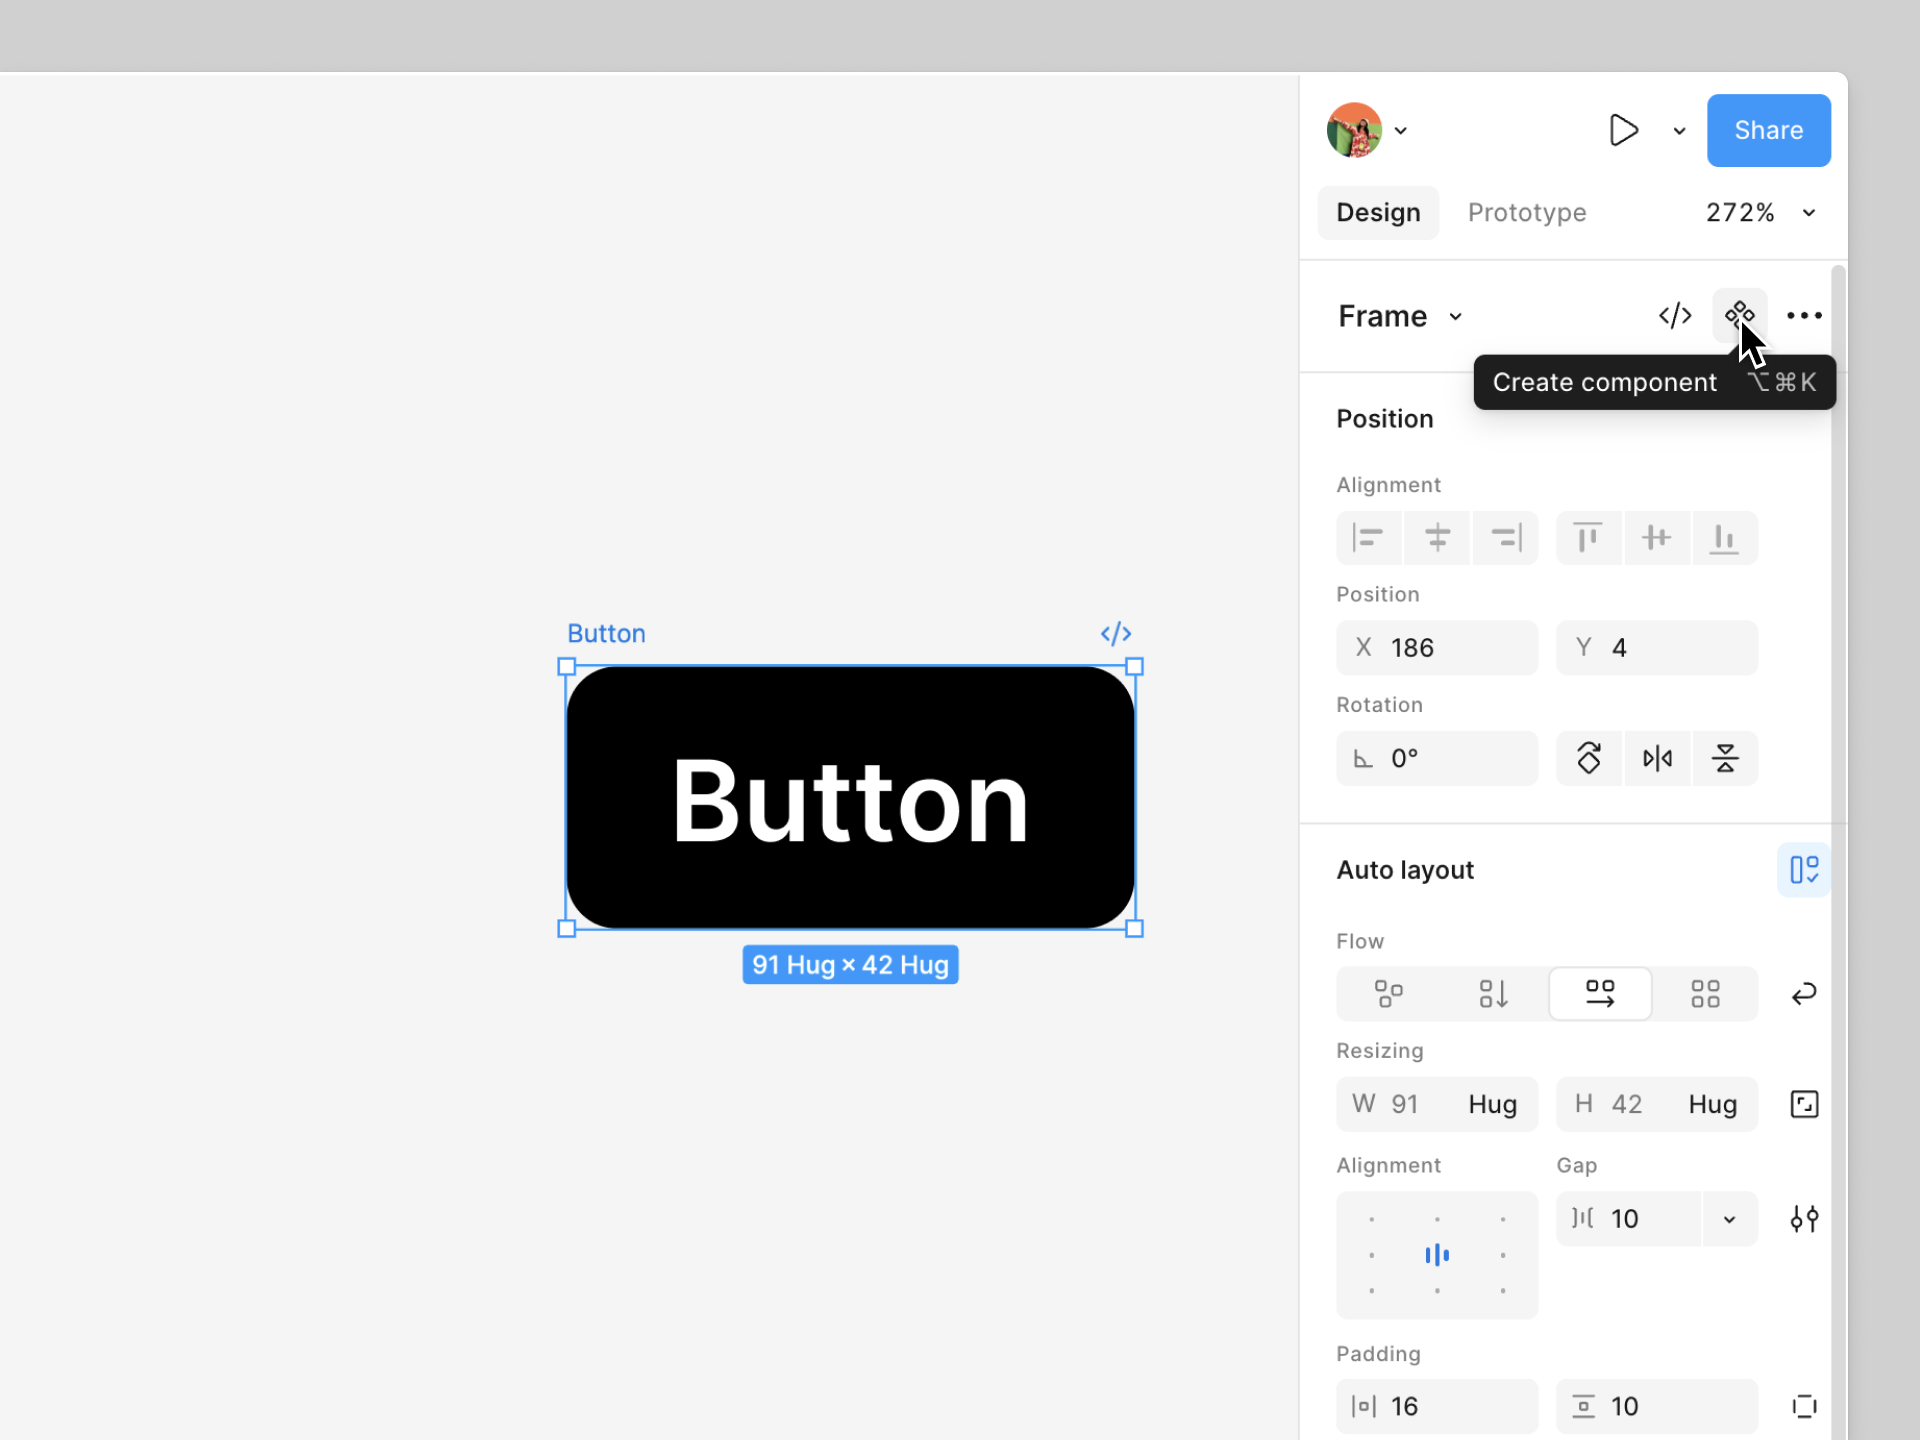This screenshot has width=1920, height=1440.
Task: Toggle wrap for auto layout flow
Action: [x=1804, y=994]
